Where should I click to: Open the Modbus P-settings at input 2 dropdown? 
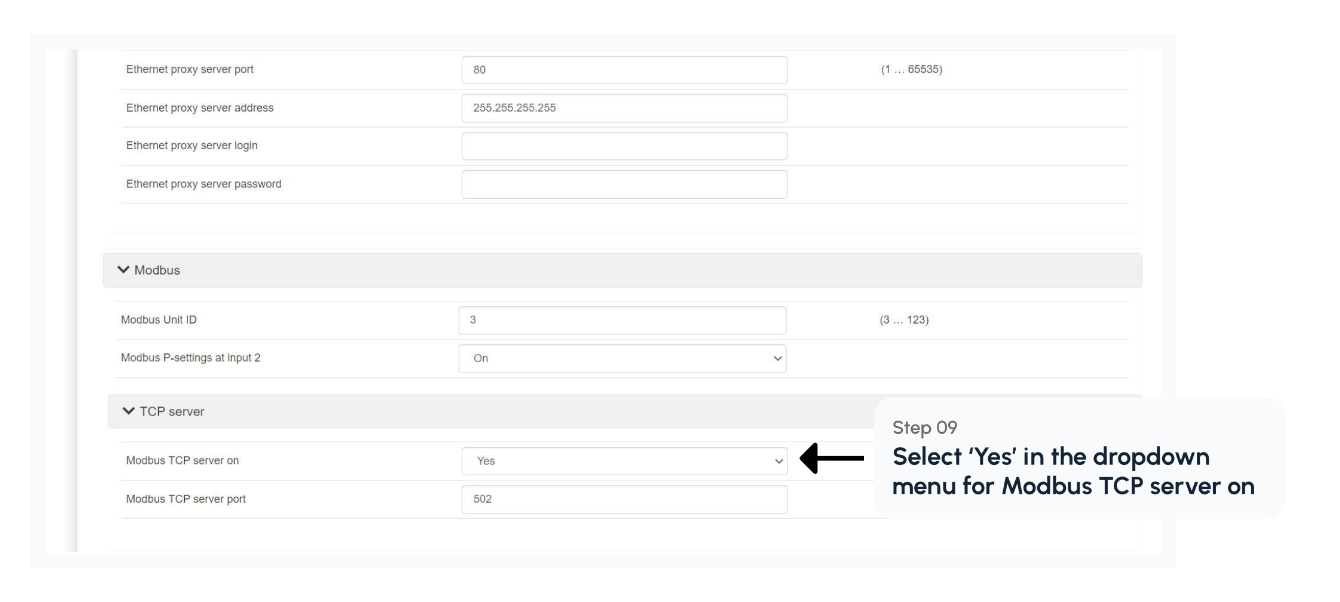(624, 358)
